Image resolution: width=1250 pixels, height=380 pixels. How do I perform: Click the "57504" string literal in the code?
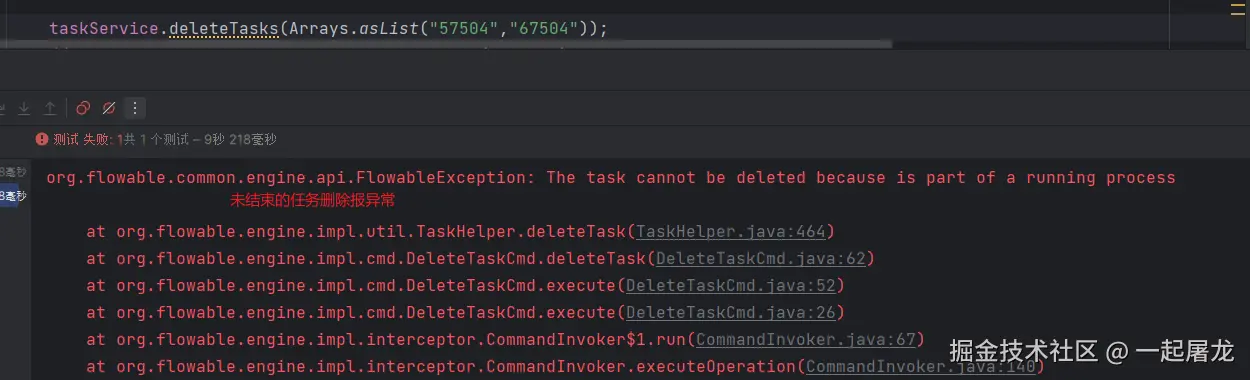463,28
